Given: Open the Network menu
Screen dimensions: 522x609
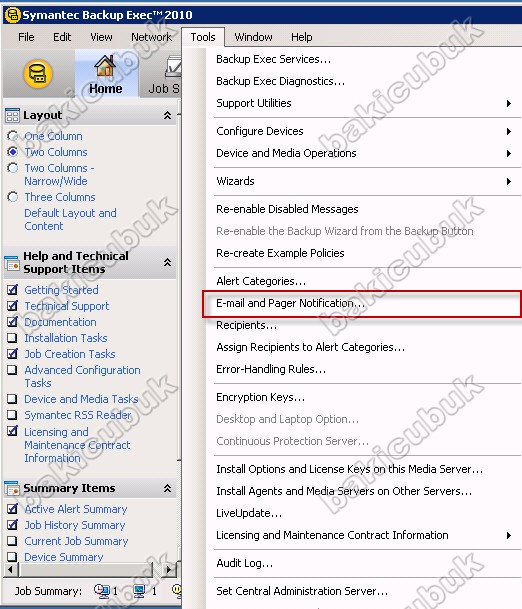Looking at the screenshot, I should pos(151,37).
